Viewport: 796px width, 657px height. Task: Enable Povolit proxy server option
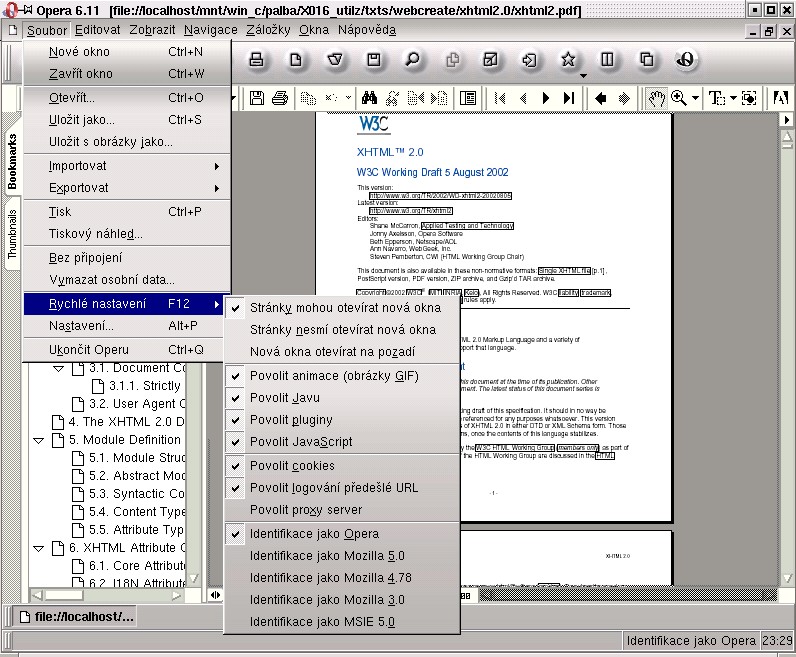point(342,510)
